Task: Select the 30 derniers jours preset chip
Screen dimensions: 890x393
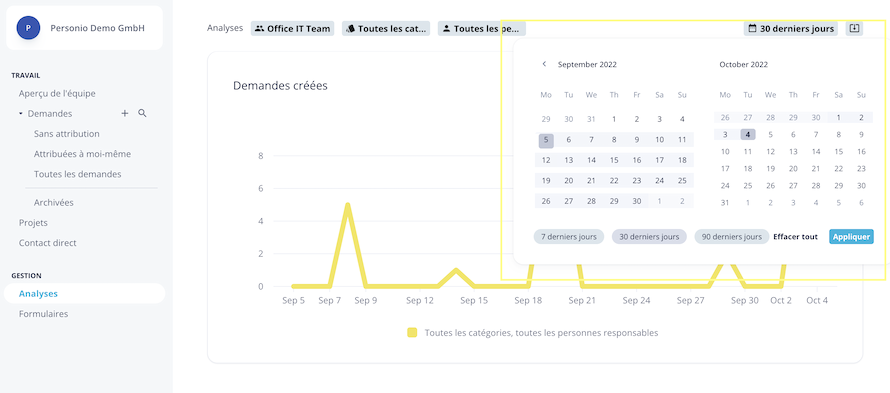Action: coord(649,237)
